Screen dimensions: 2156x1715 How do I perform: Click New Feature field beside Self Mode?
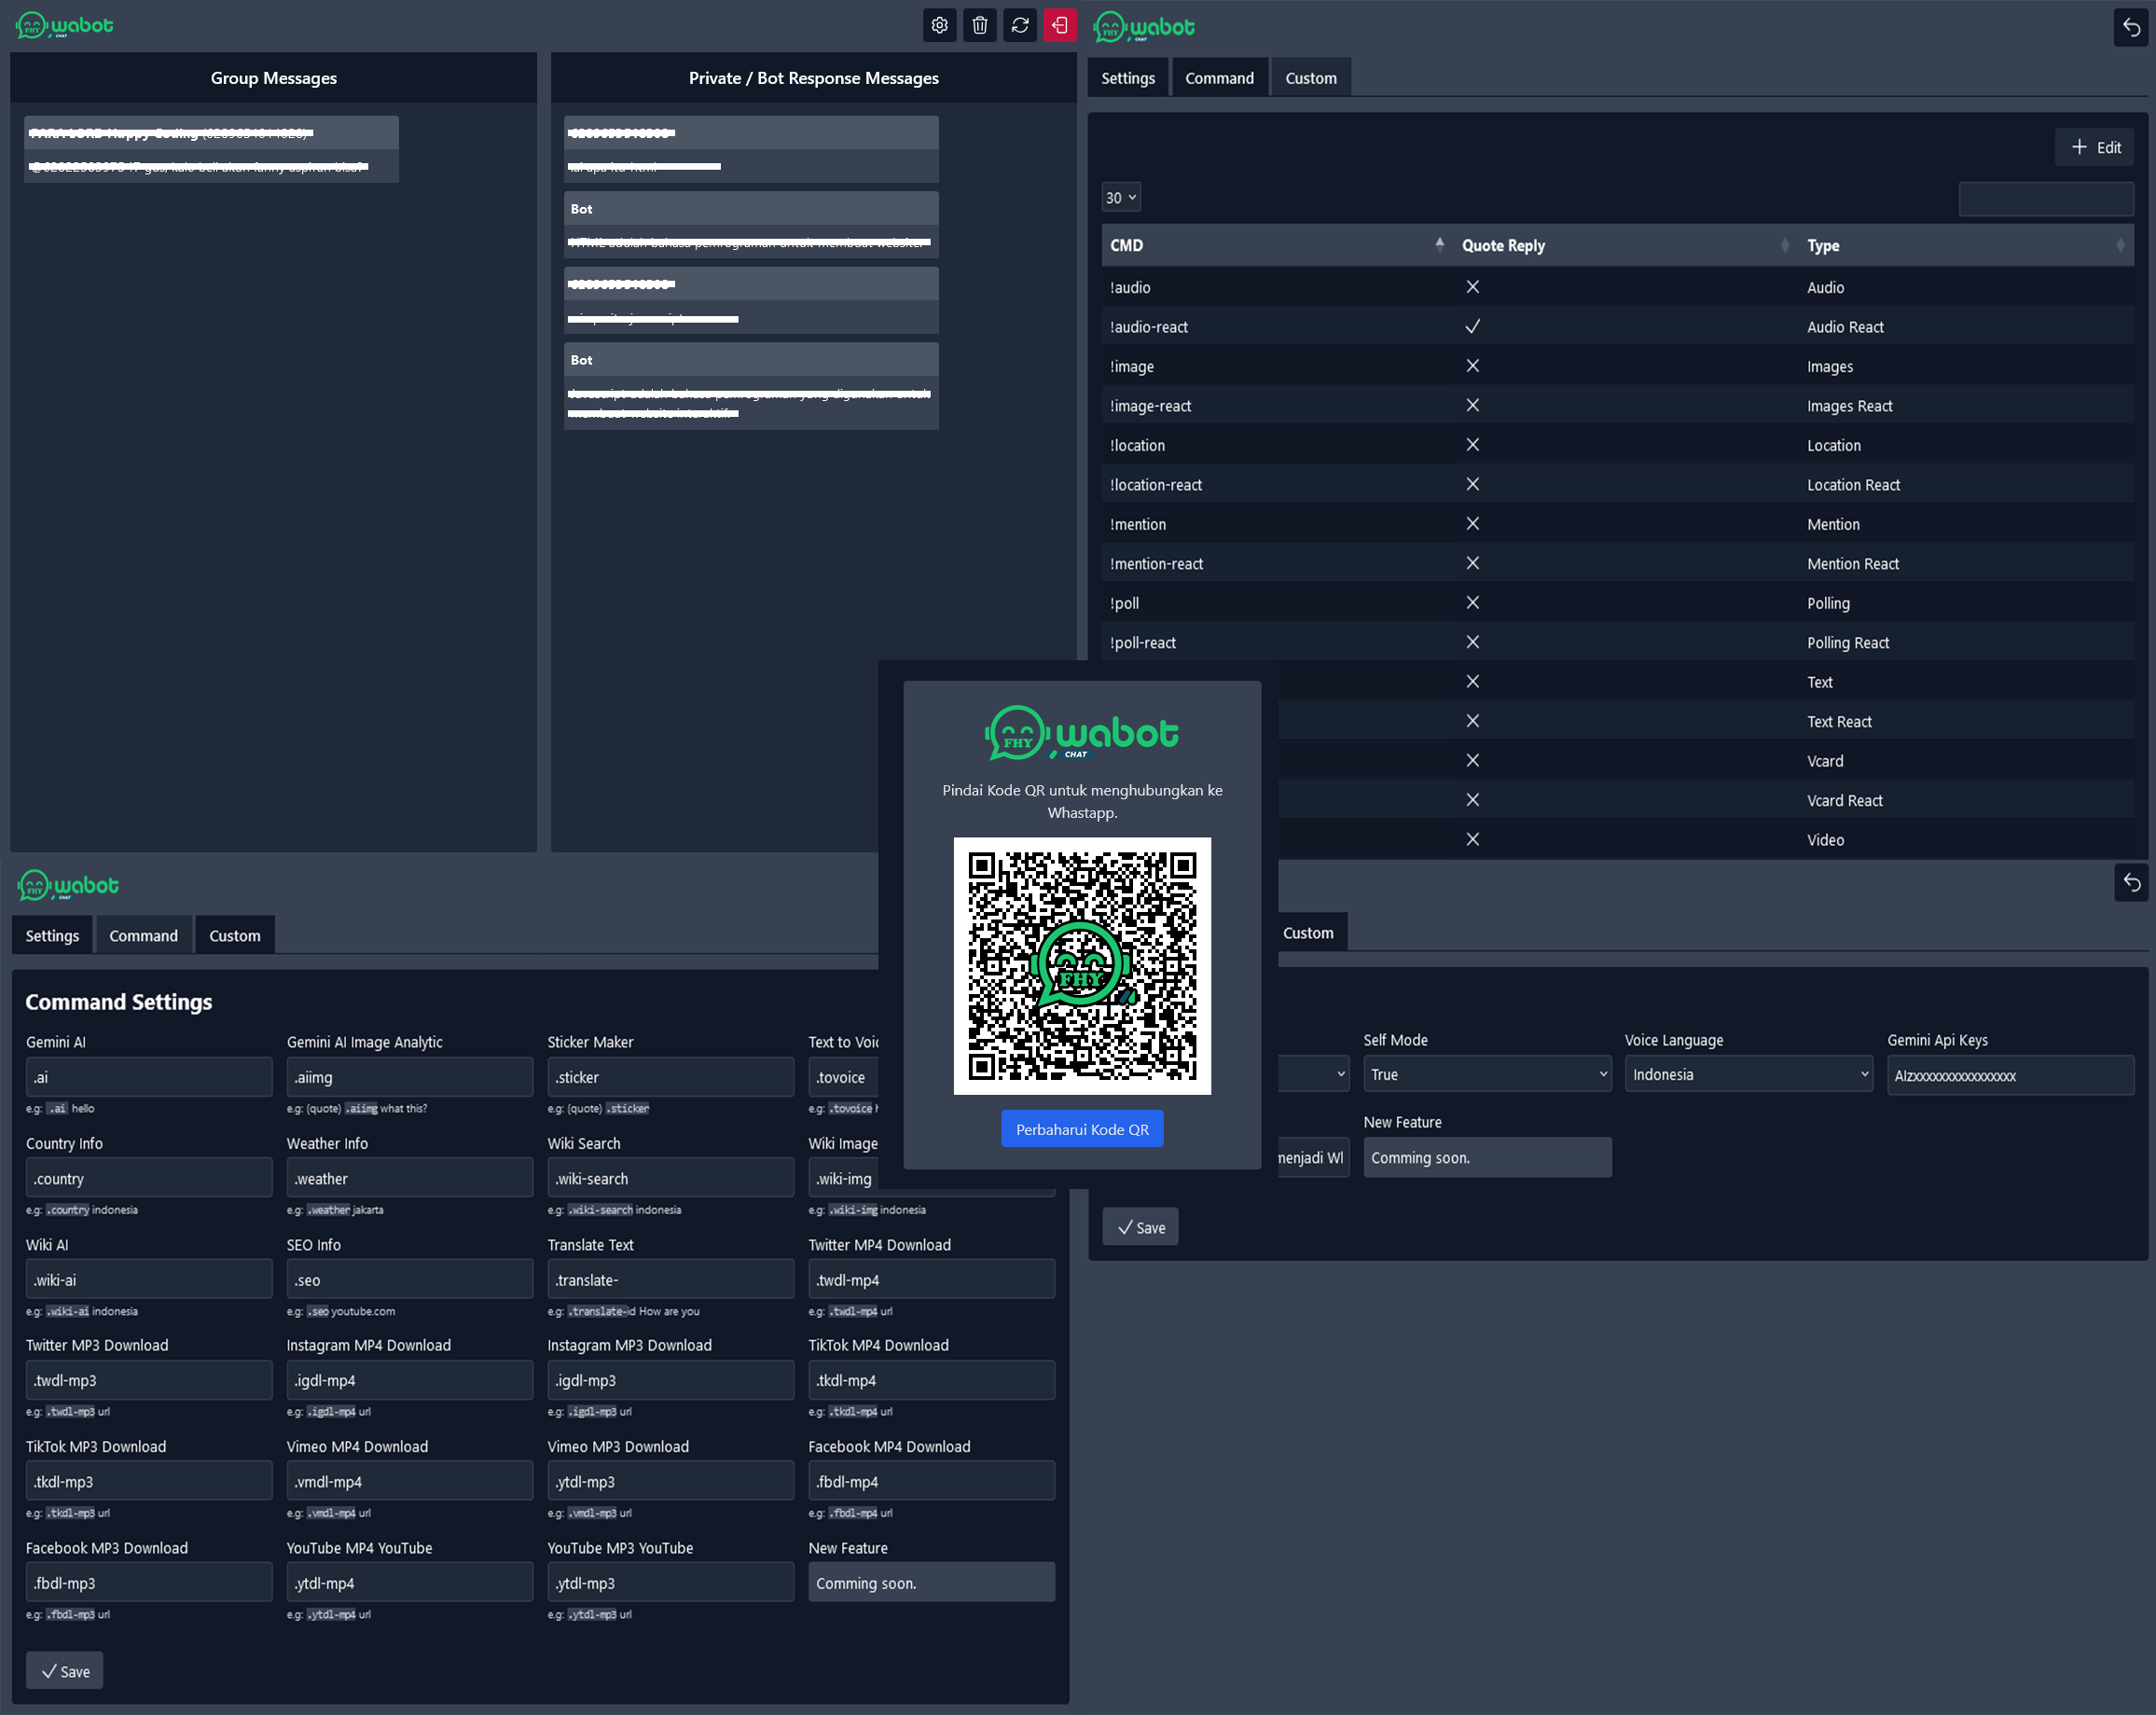[x=1487, y=1157]
